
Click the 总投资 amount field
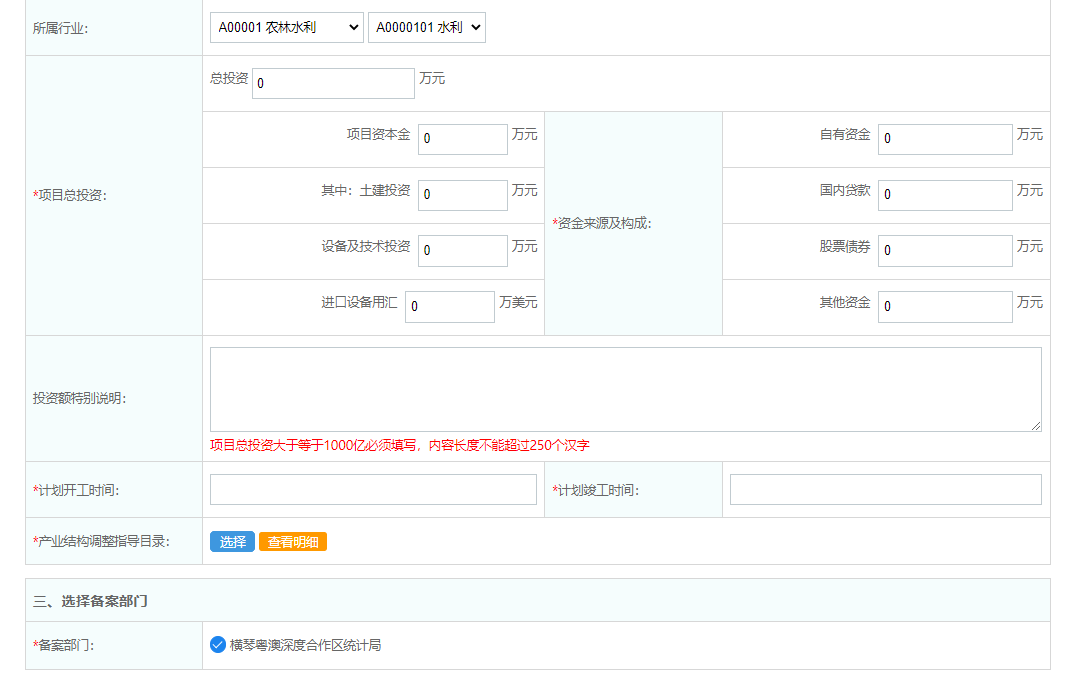click(x=333, y=83)
